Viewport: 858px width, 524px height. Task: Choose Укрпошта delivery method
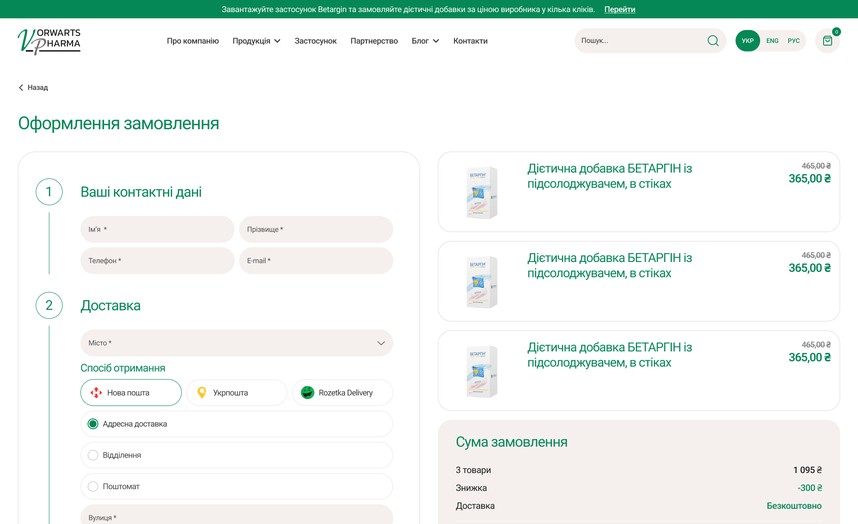(236, 393)
